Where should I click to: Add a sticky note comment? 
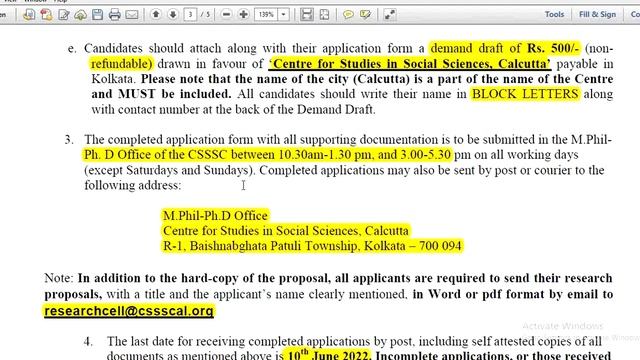click(348, 15)
